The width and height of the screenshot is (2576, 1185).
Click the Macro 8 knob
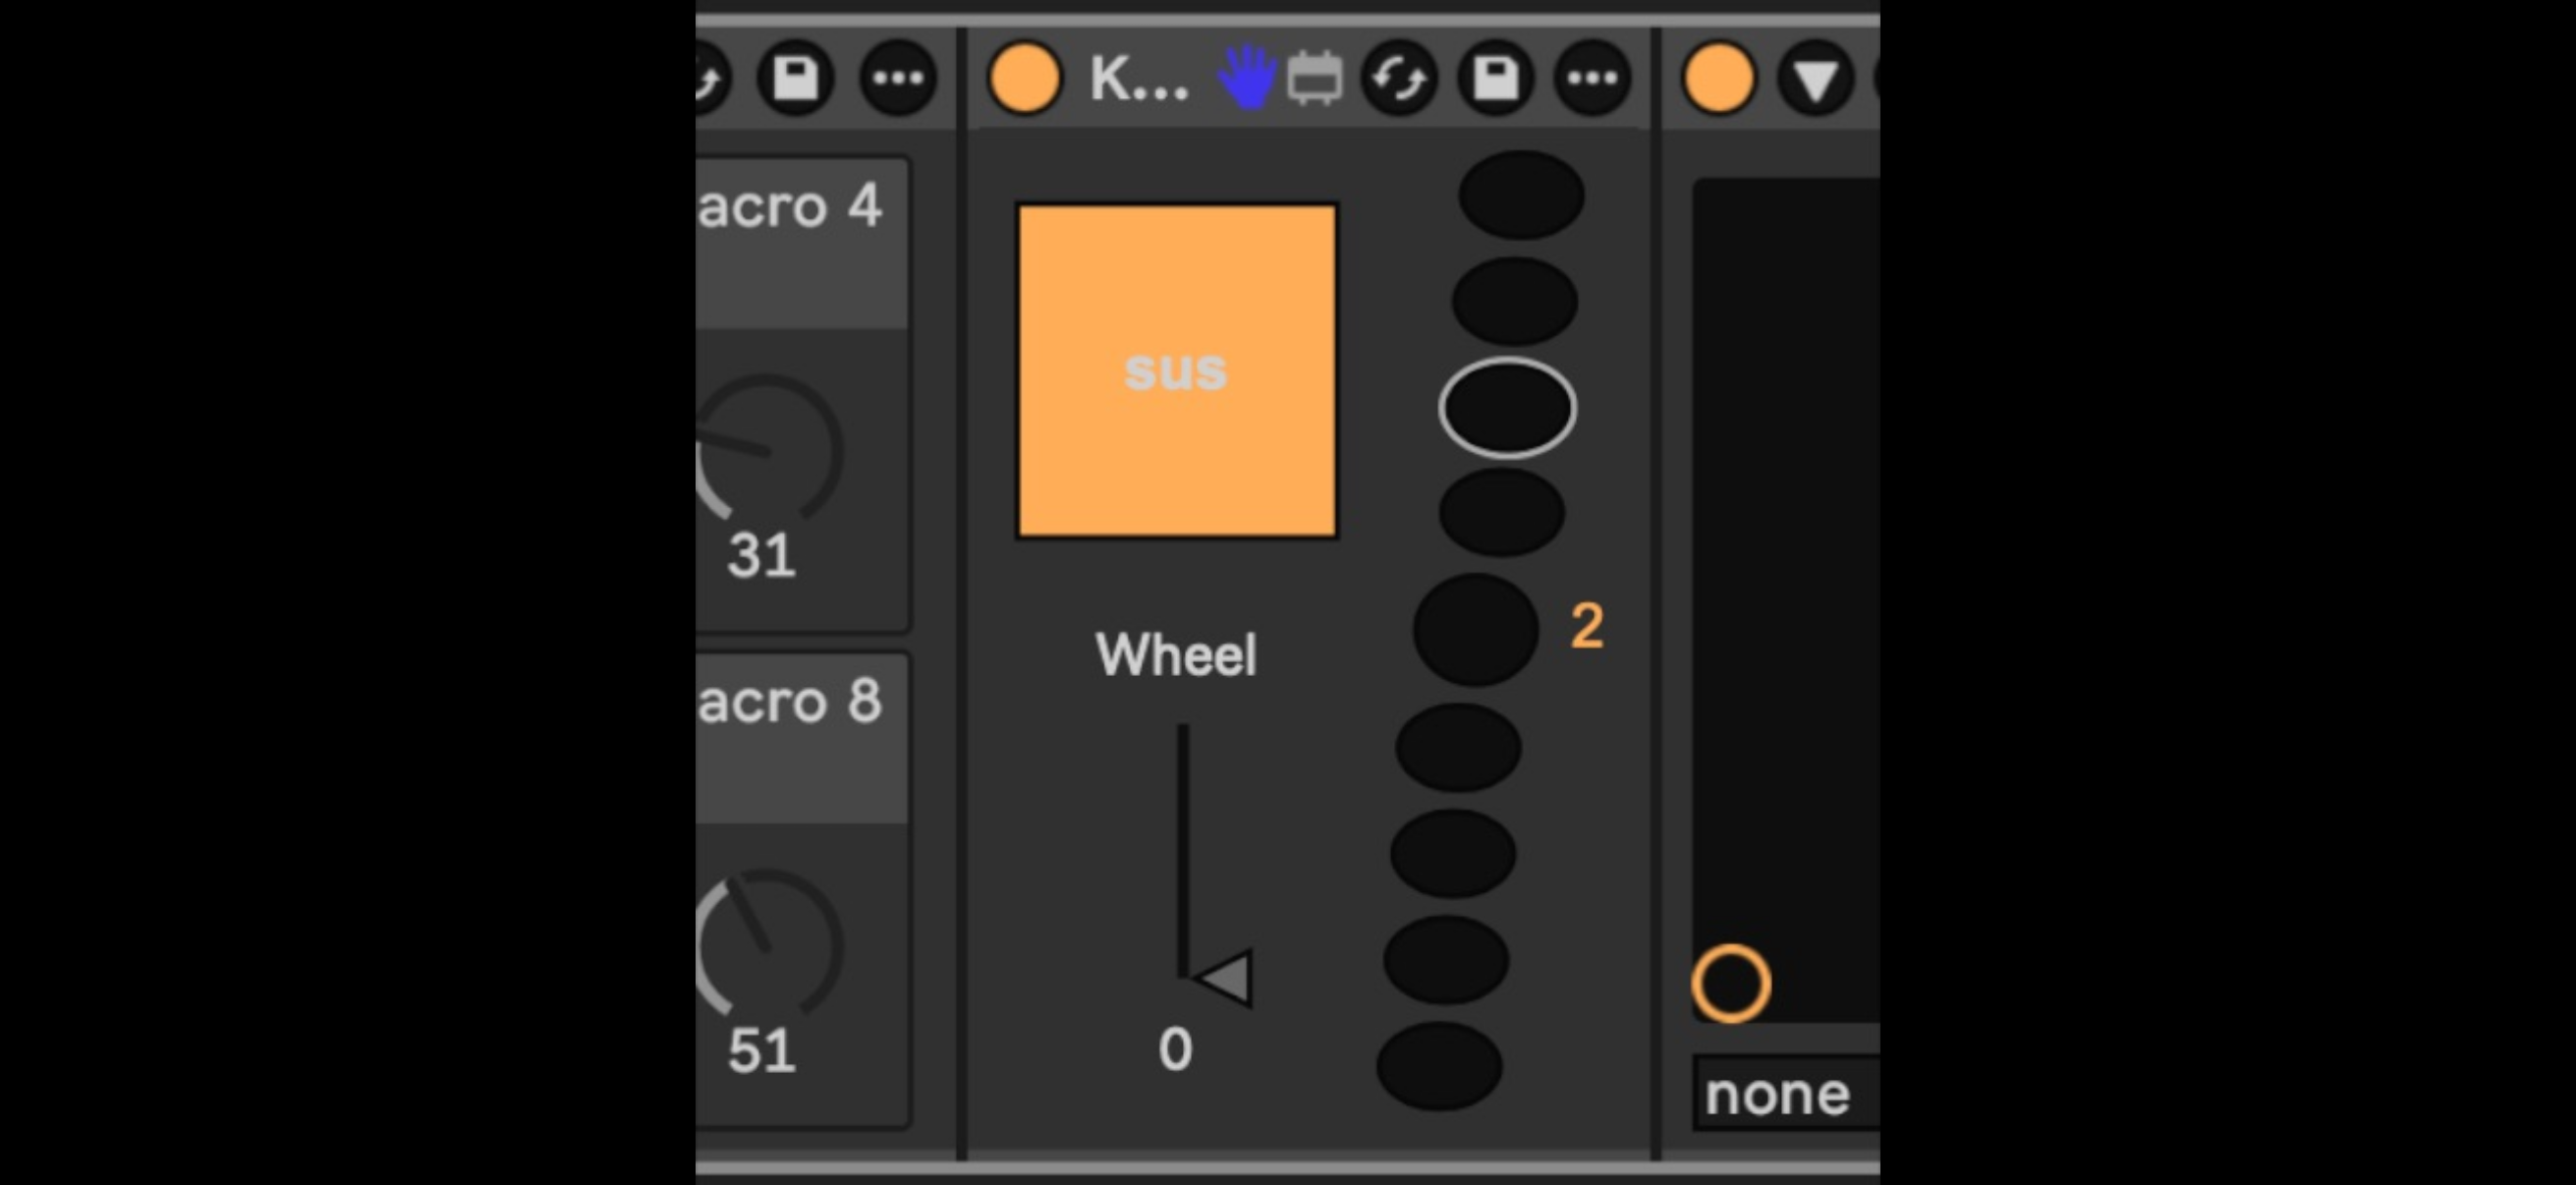tap(768, 945)
